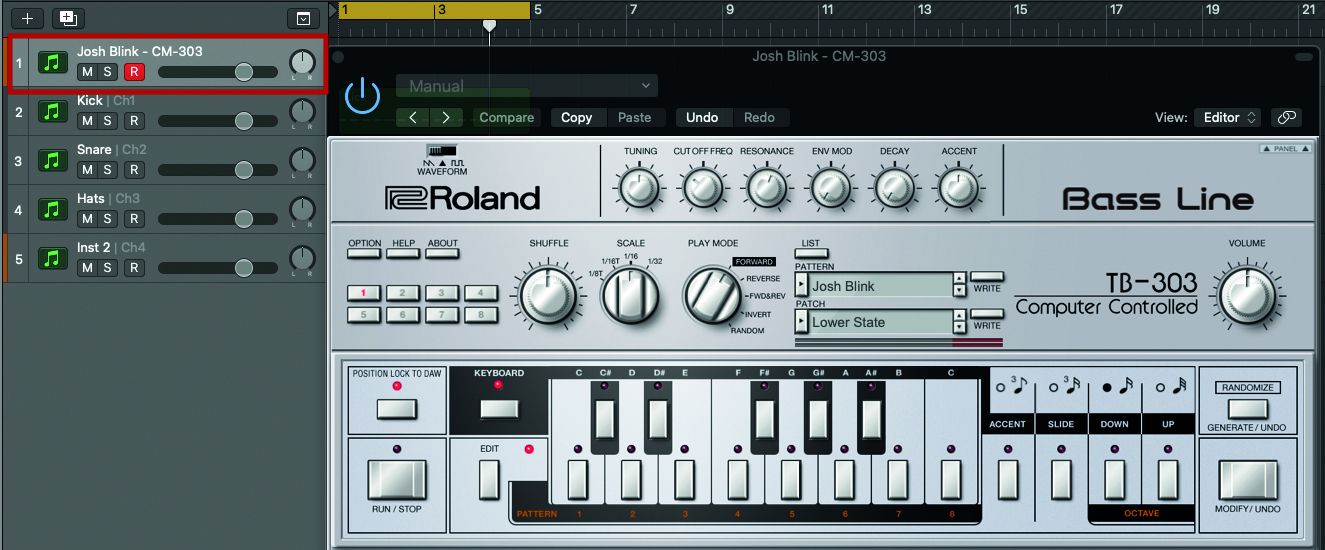Viewport: 1325px width, 550px height.
Task: Click the LIST button above PATTERN
Action: click(812, 254)
